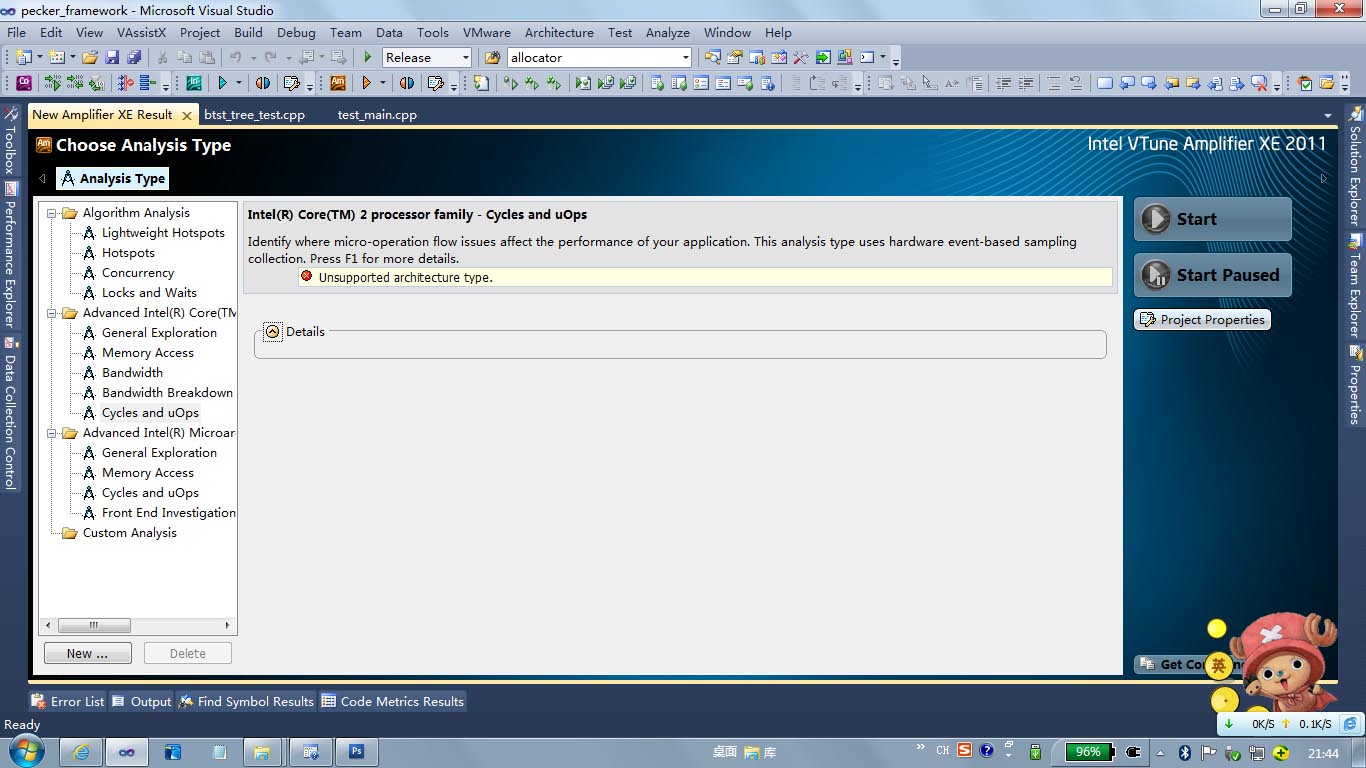This screenshot has height=768, width=1366.
Task: Click the Windows Start orb
Action: pos(24,751)
